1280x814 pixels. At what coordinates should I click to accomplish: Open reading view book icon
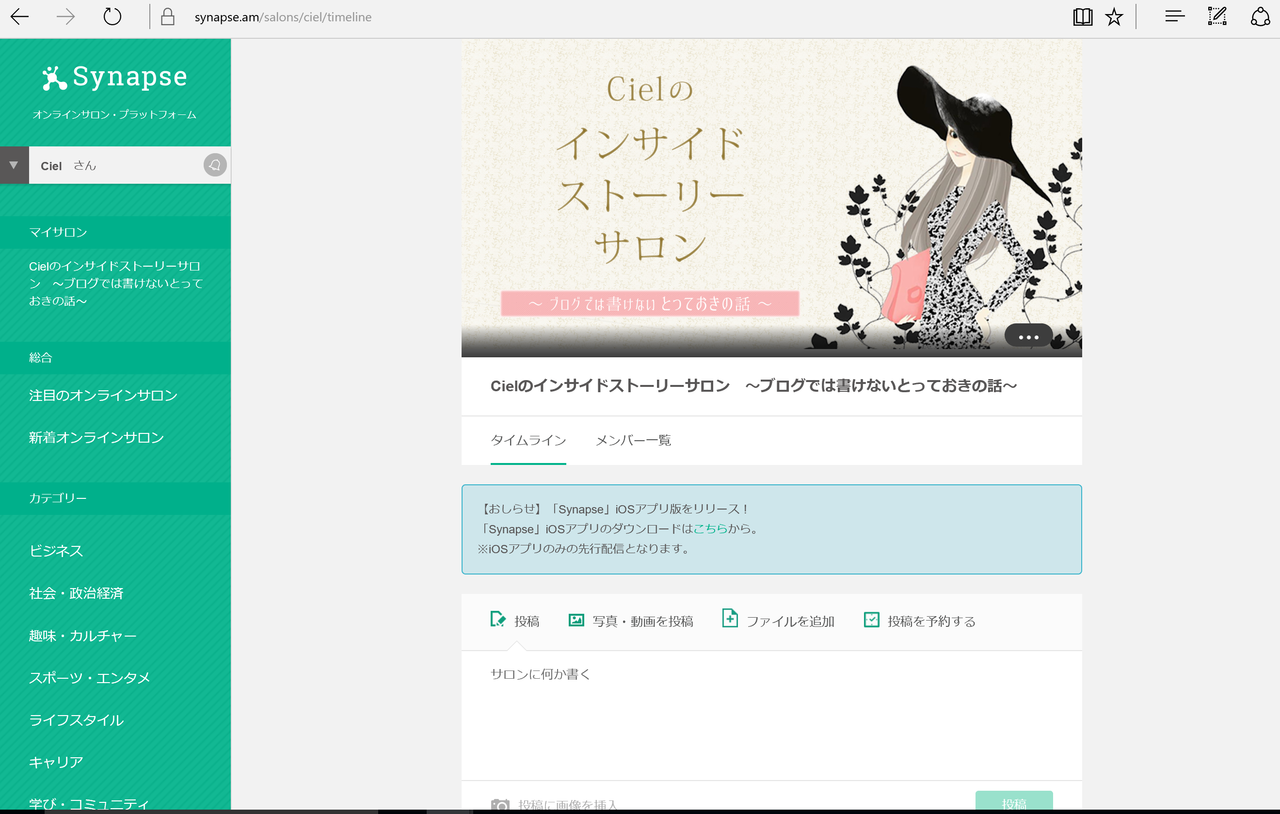click(1082, 17)
